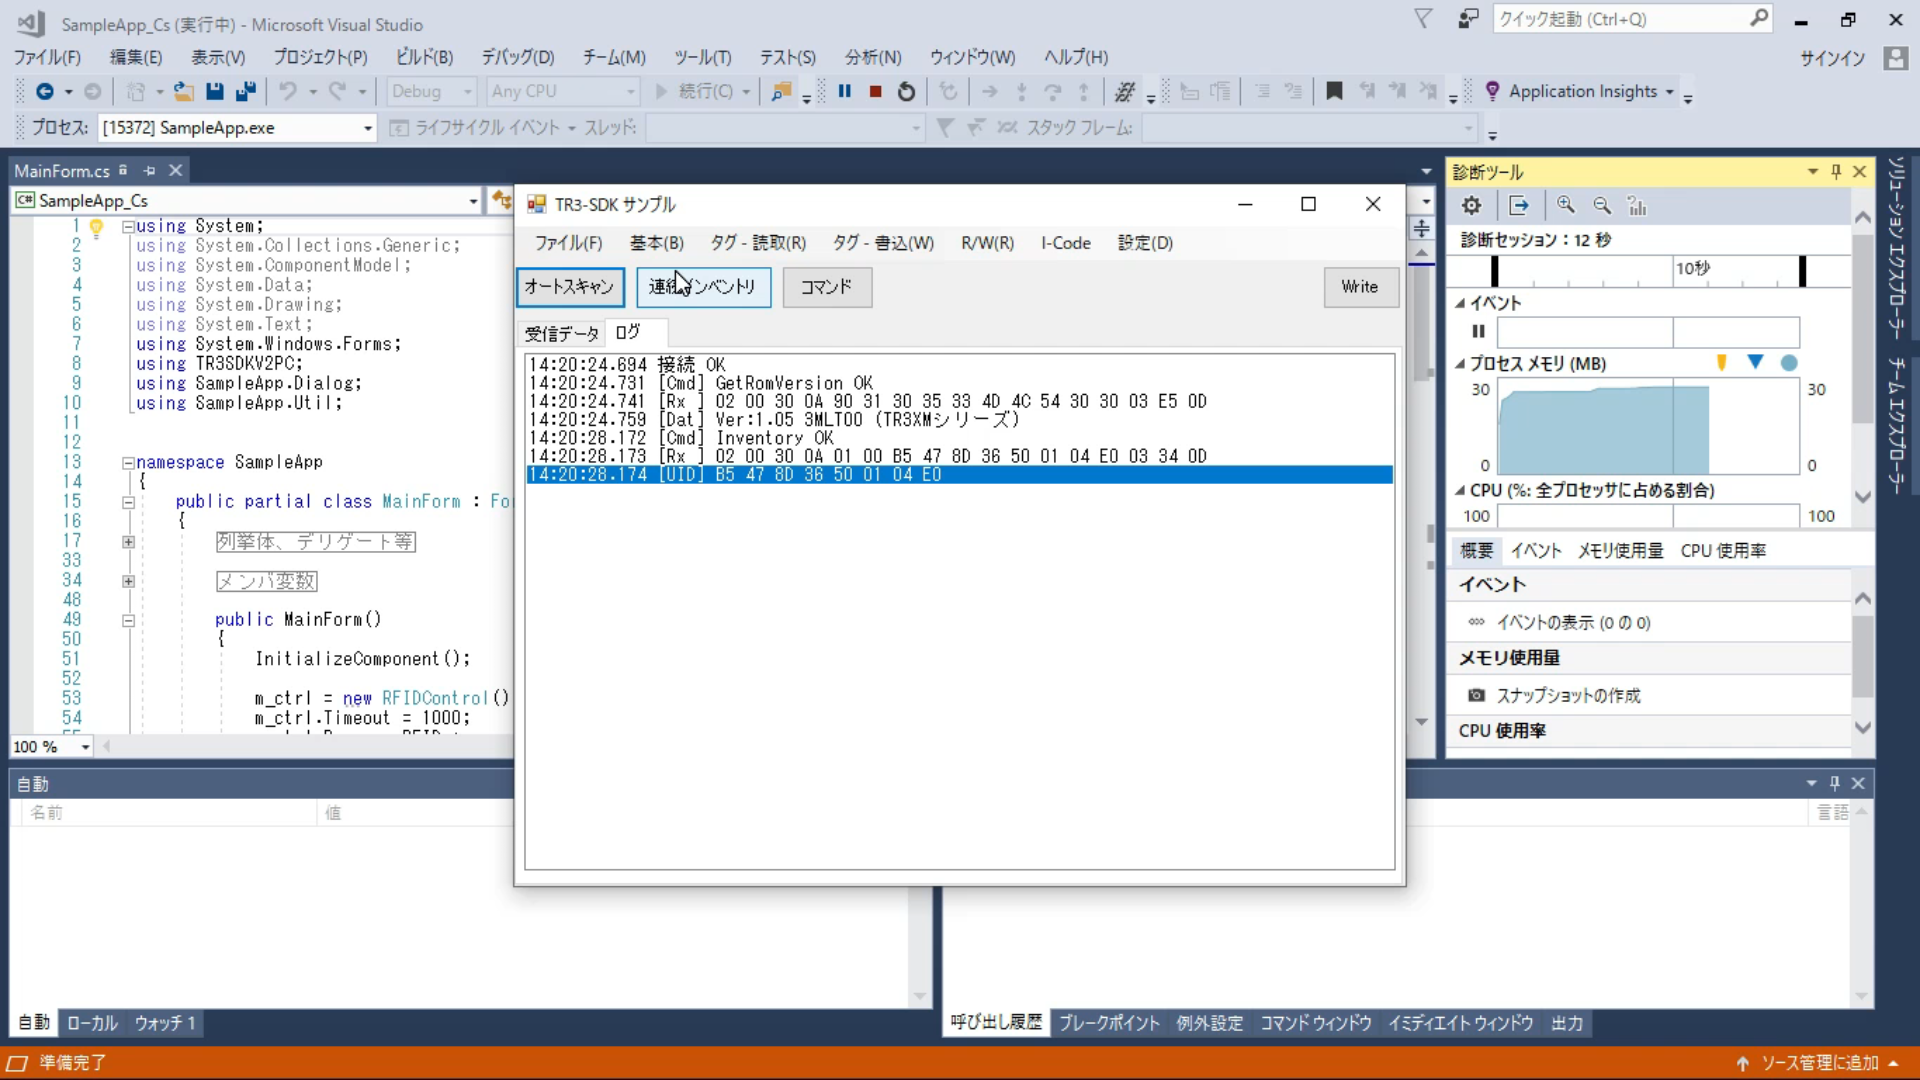
Task: Switch to the 受信データ tab
Action: coord(561,333)
